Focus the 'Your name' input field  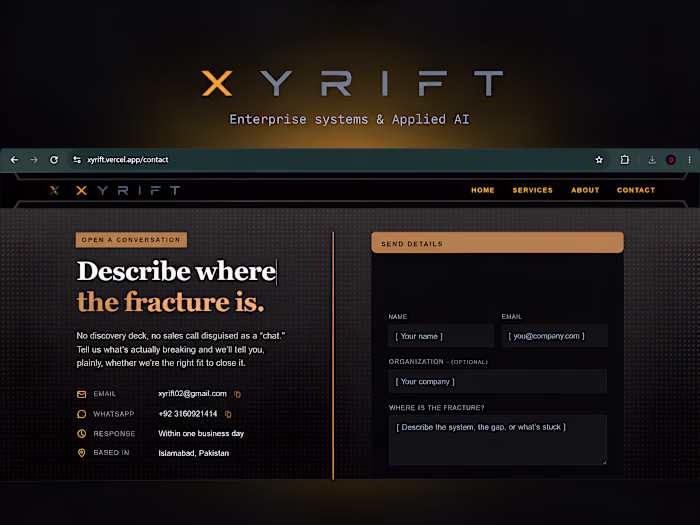click(441, 336)
